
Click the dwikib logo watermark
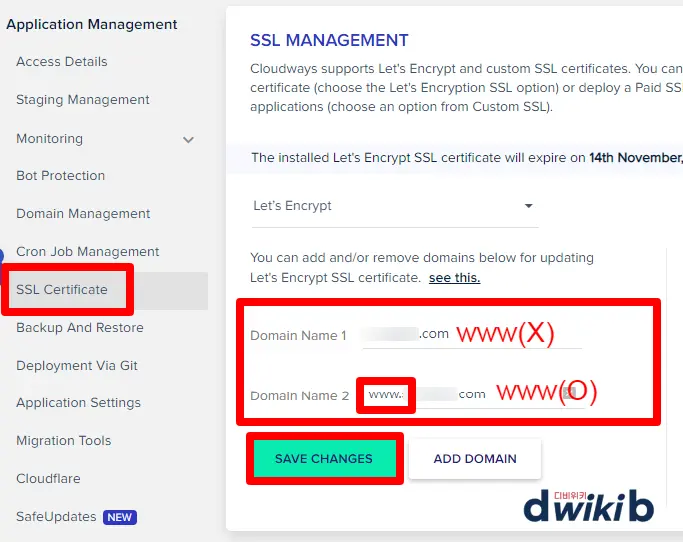pos(588,503)
